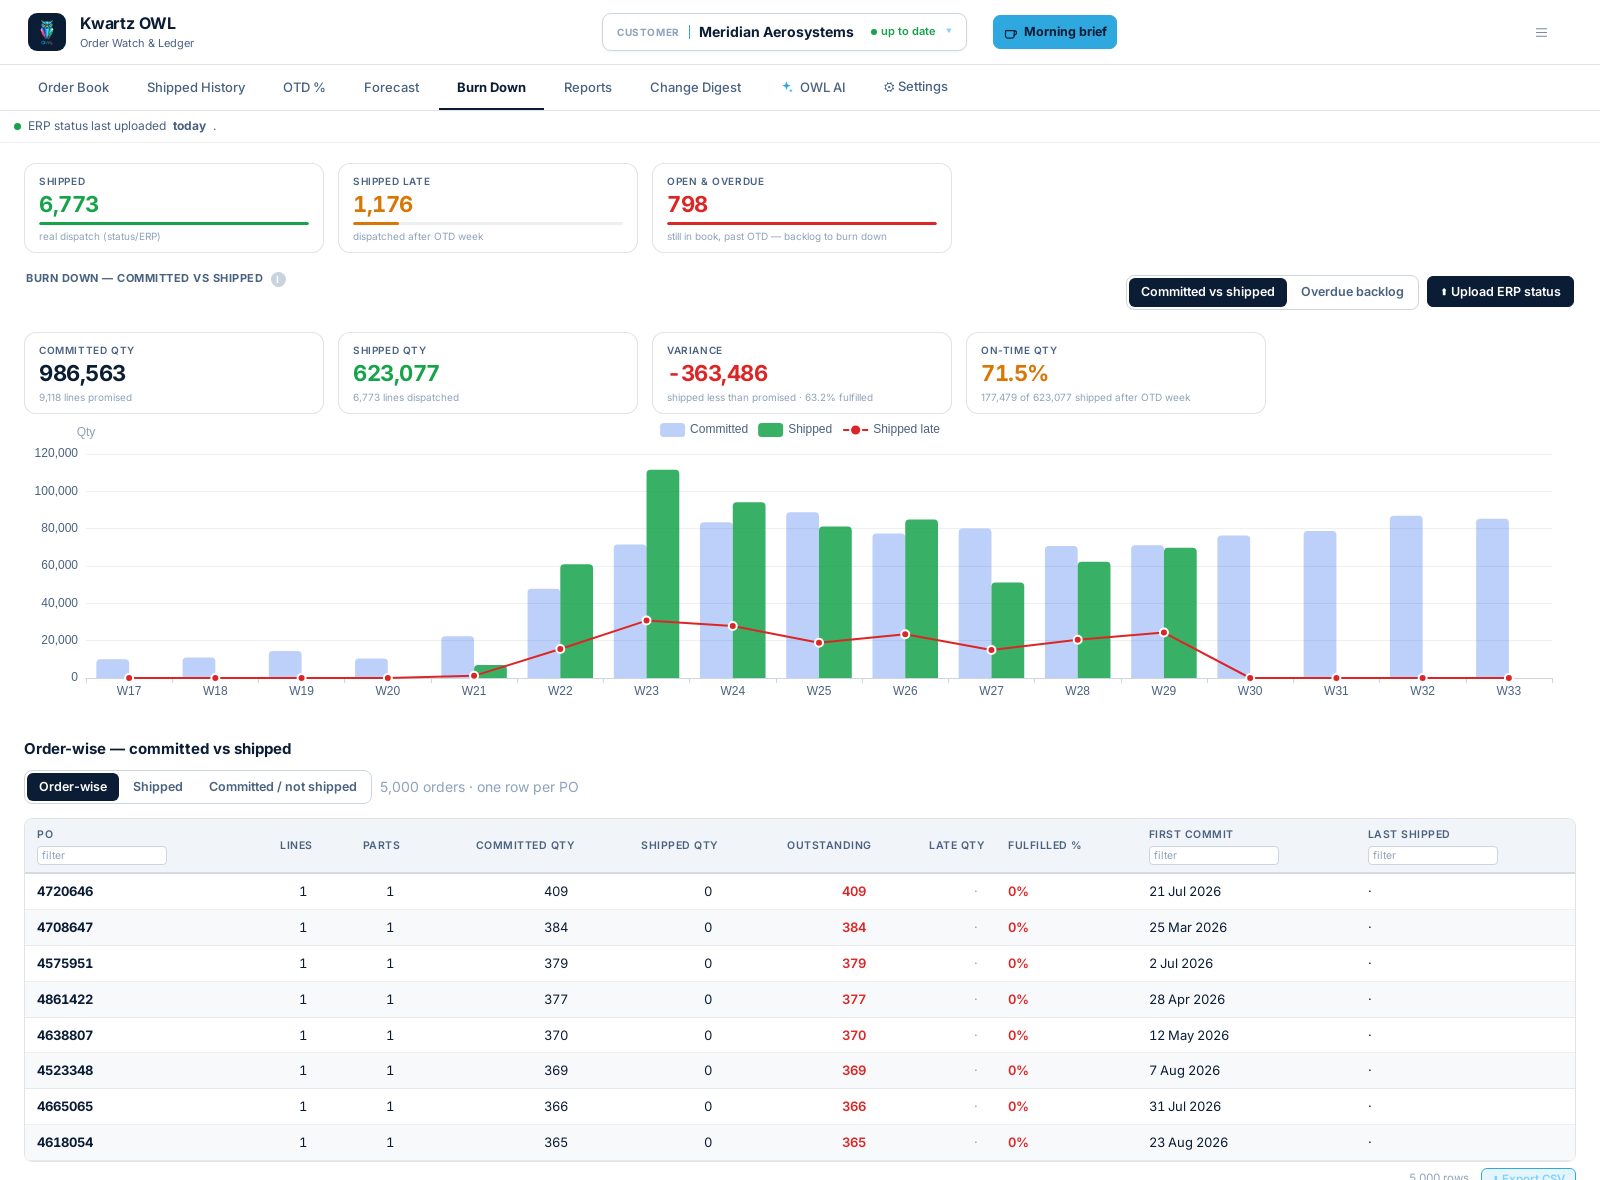Image resolution: width=1600 pixels, height=1180 pixels.
Task: Open the customer dropdown Meridian Aerosystems
Action: (784, 32)
